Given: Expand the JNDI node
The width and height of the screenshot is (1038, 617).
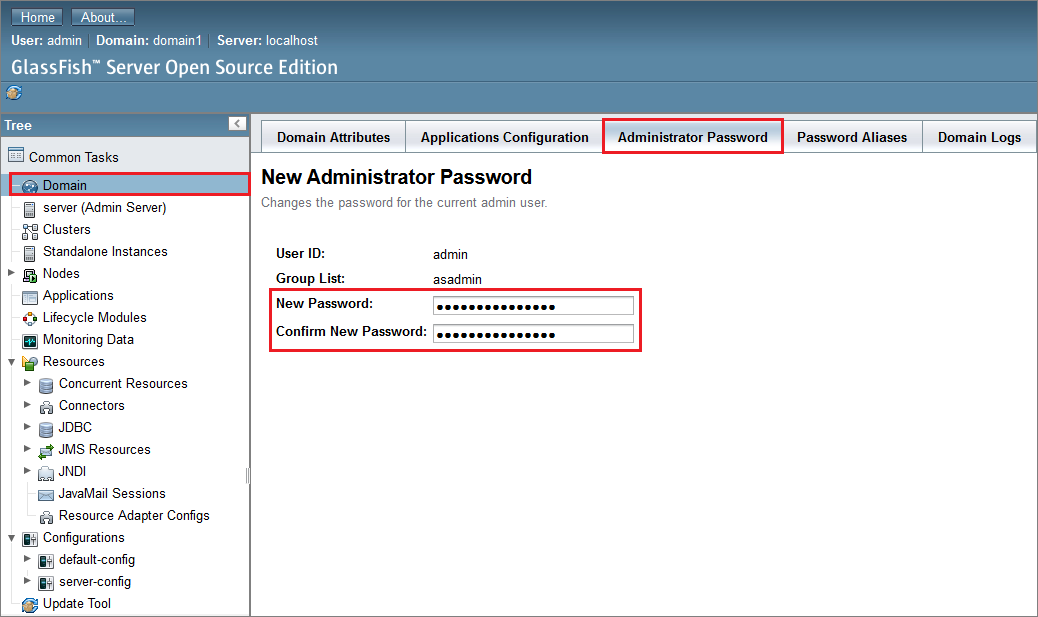Looking at the screenshot, I should tap(27, 470).
